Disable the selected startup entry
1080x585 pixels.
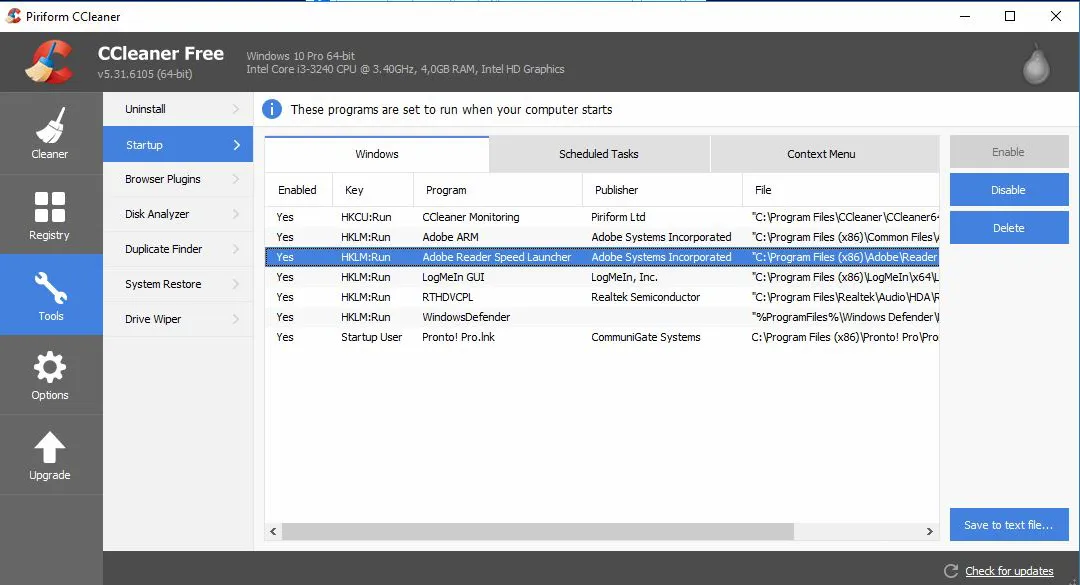tap(1008, 190)
